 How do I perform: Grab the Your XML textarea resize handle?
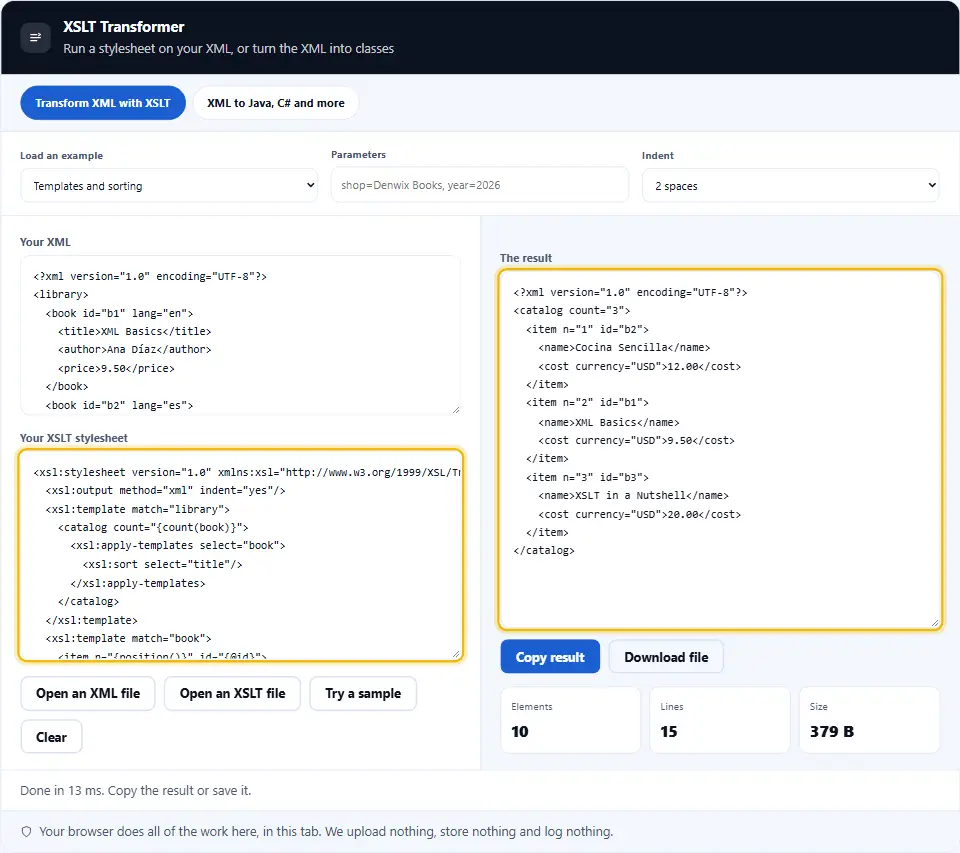456,410
